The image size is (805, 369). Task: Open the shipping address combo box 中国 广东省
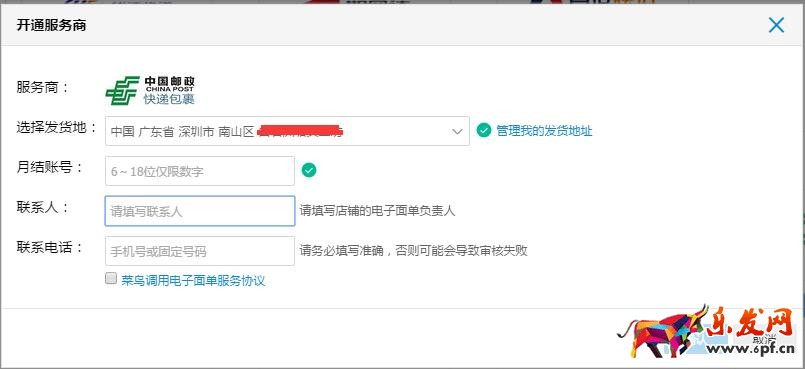(x=288, y=131)
